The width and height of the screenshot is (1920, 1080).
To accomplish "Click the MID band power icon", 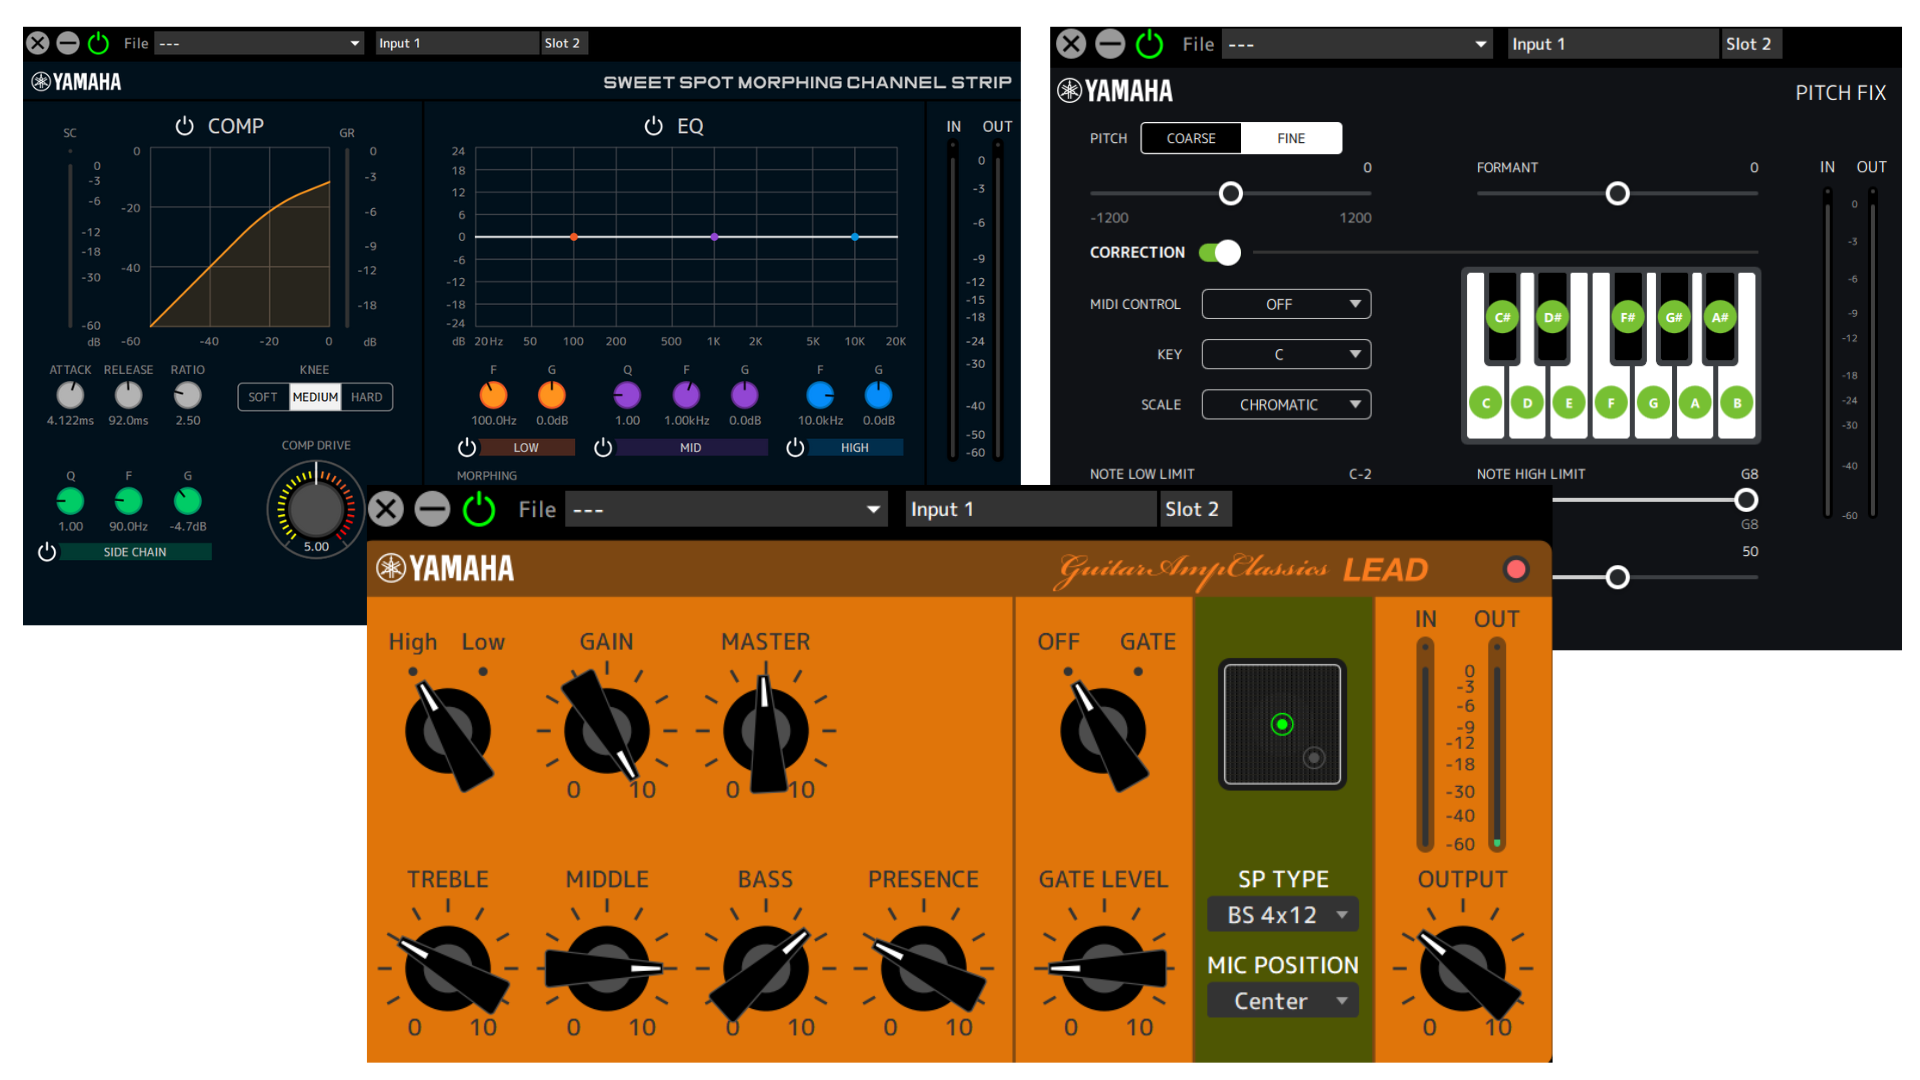I will (x=603, y=447).
